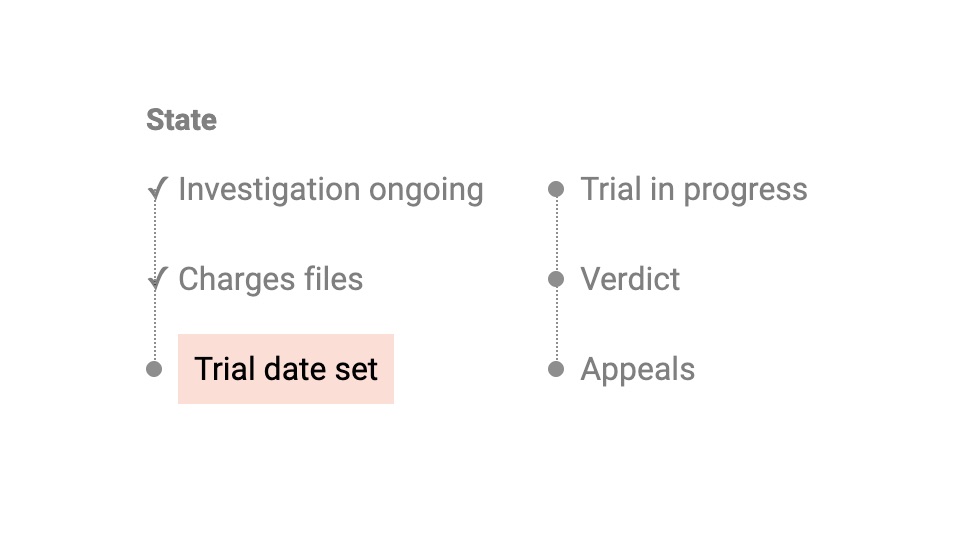Click the bullet dot before Trial date set
Viewport: 960px width, 554px height.
(x=154, y=369)
